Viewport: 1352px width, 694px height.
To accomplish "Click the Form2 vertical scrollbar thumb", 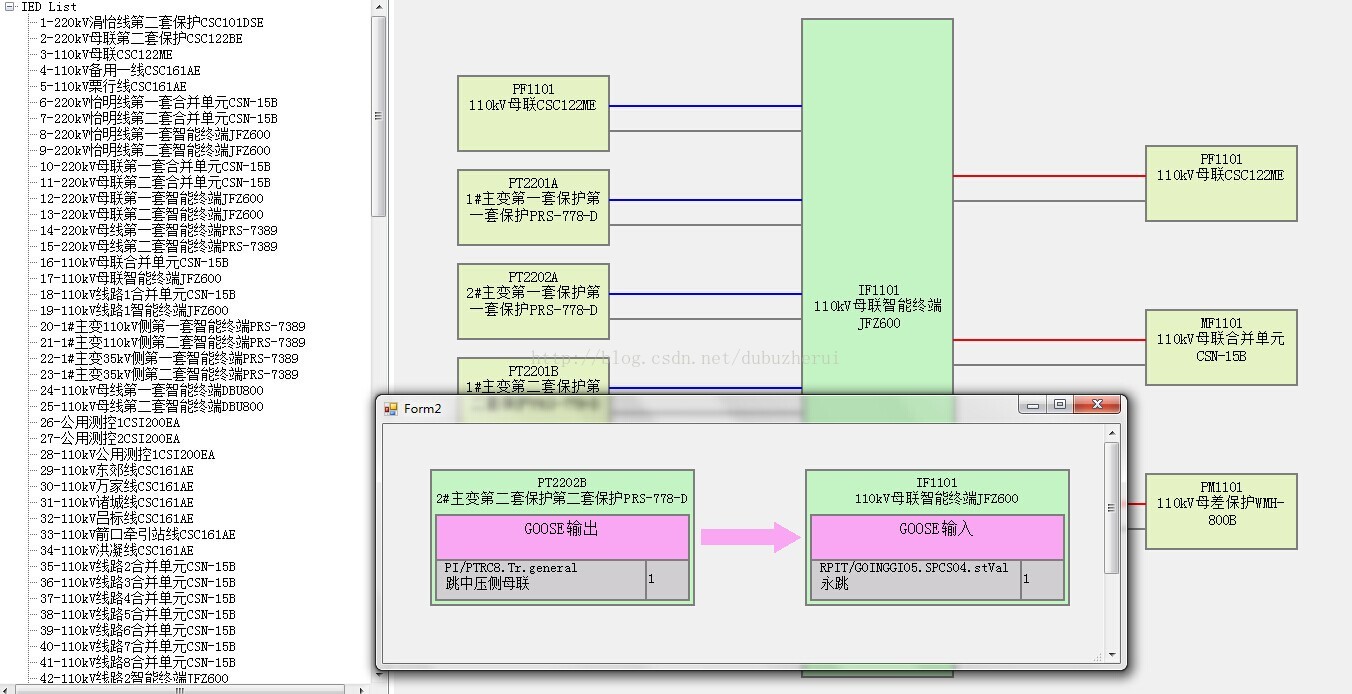I will [x=1111, y=507].
